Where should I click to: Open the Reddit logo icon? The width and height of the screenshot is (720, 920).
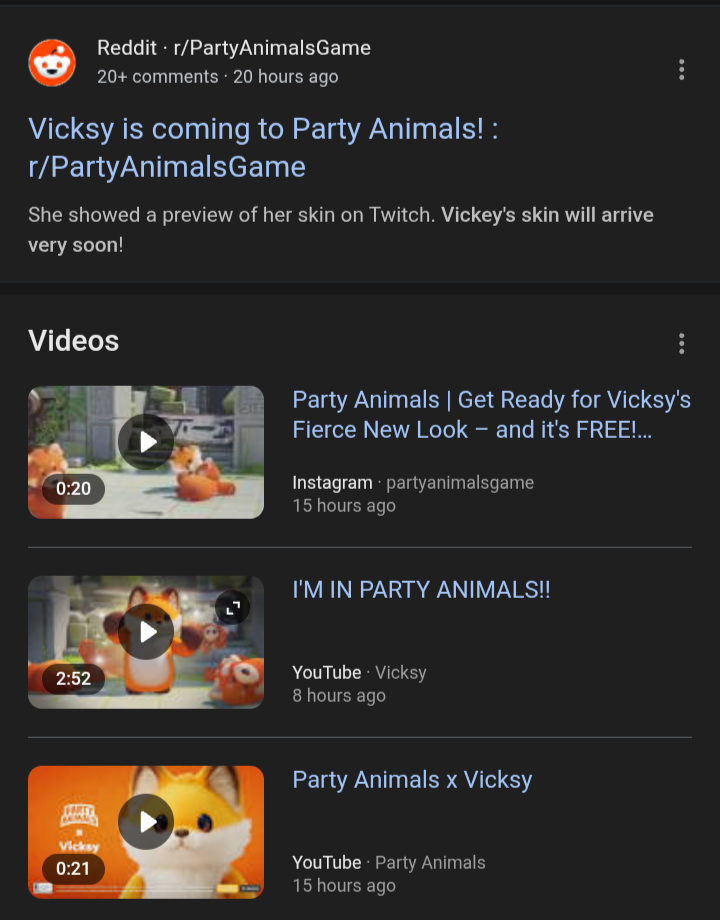pos(52,62)
